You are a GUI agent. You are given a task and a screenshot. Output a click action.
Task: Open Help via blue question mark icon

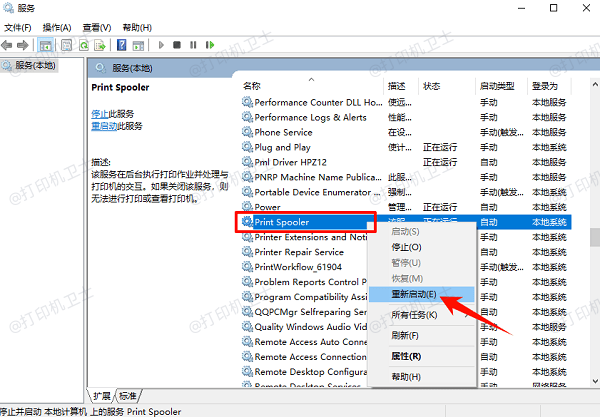tap(121, 45)
